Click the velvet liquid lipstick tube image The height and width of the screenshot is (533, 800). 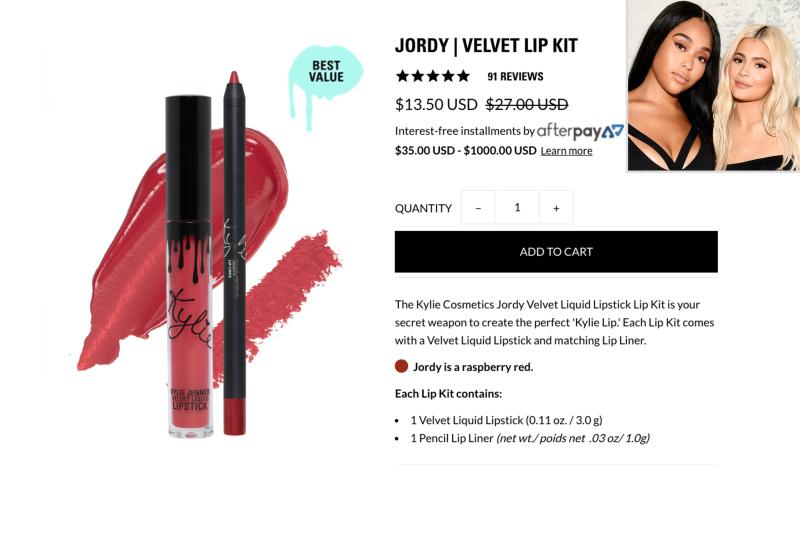tap(189, 265)
